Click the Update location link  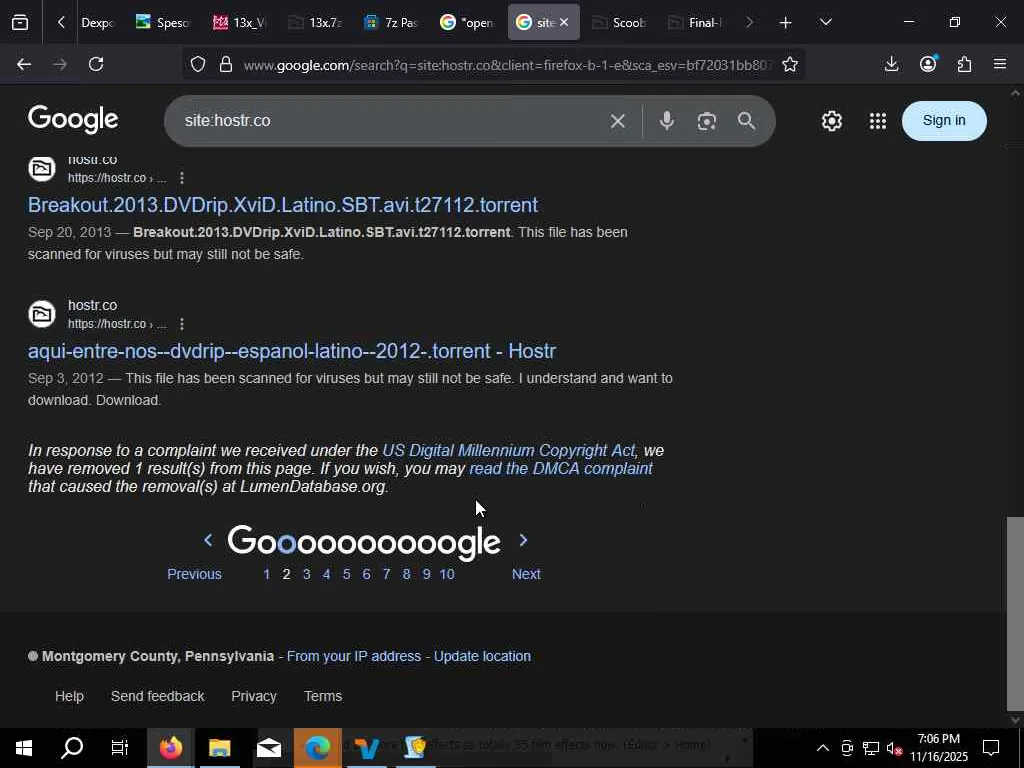click(482, 656)
